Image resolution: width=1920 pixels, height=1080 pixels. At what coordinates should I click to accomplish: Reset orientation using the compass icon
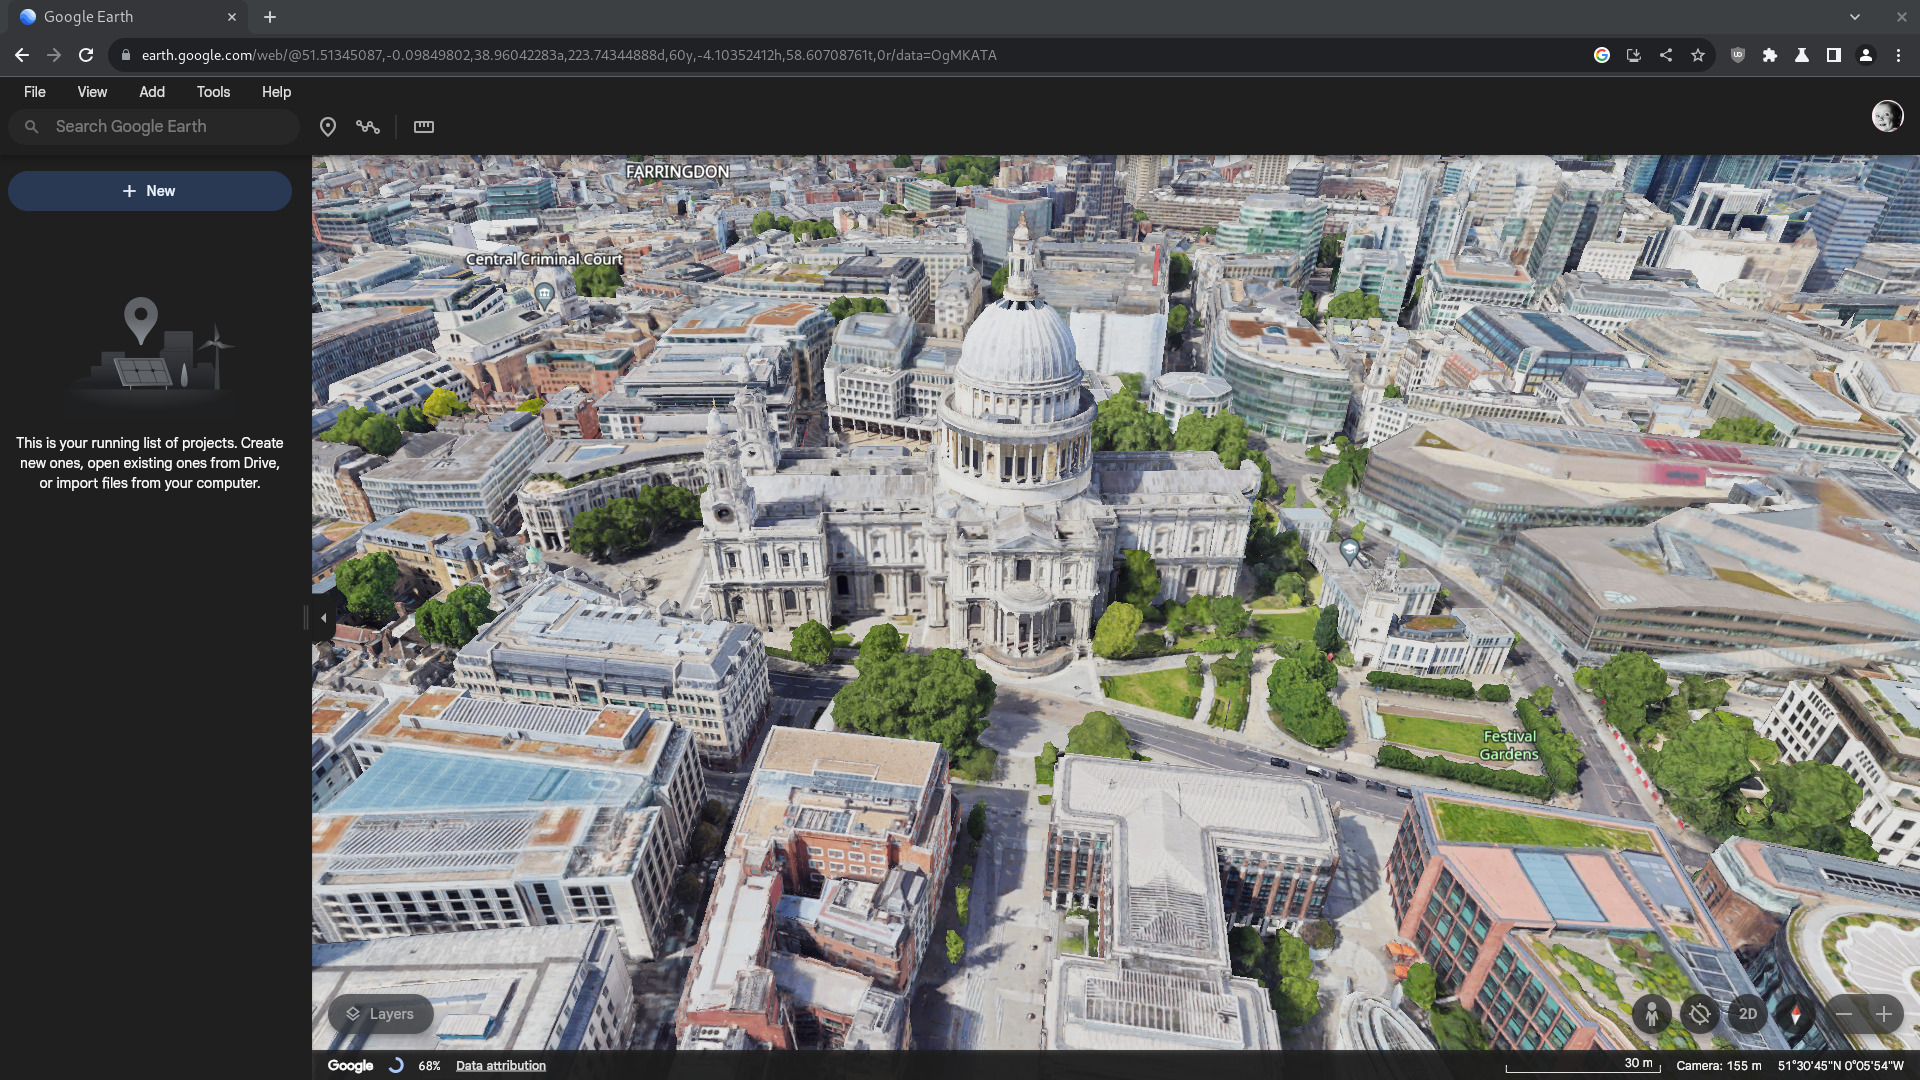(1796, 1014)
